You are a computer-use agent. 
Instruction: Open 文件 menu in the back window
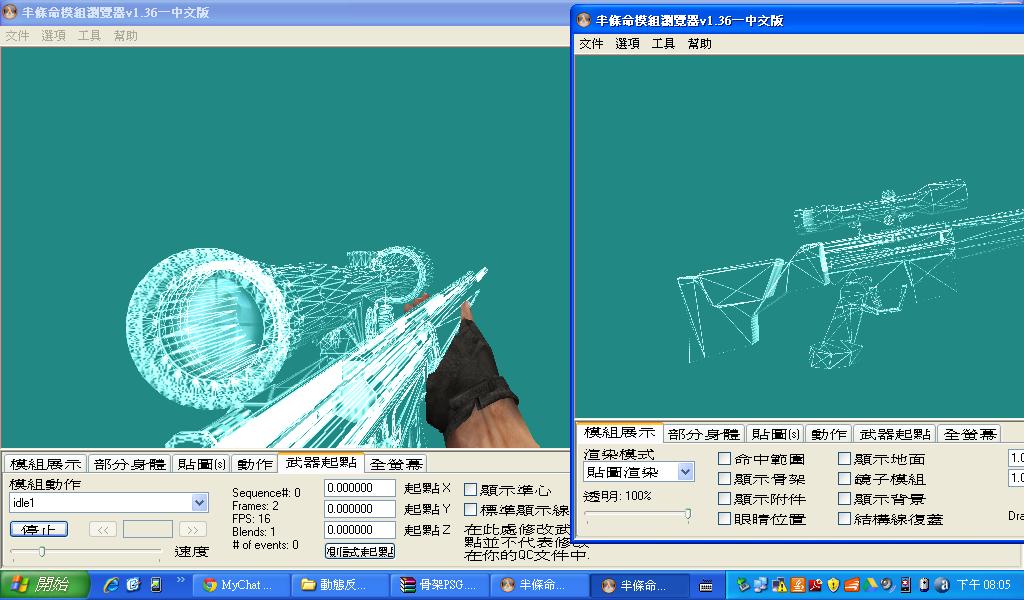[x=17, y=35]
